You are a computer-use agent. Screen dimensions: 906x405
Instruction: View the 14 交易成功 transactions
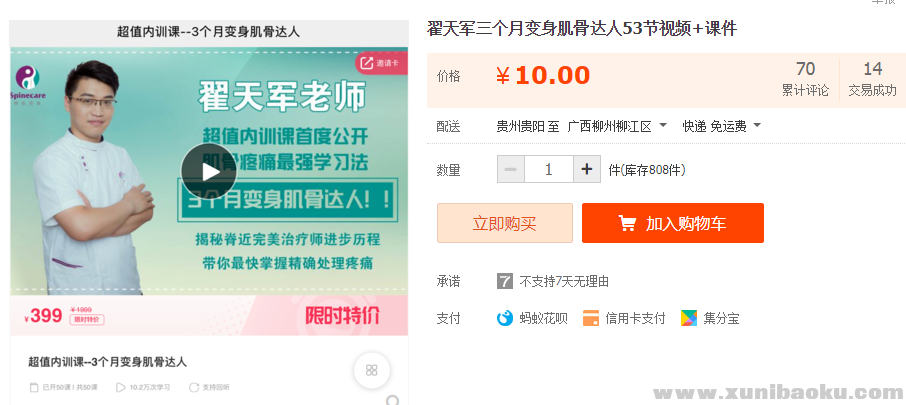[x=872, y=79]
